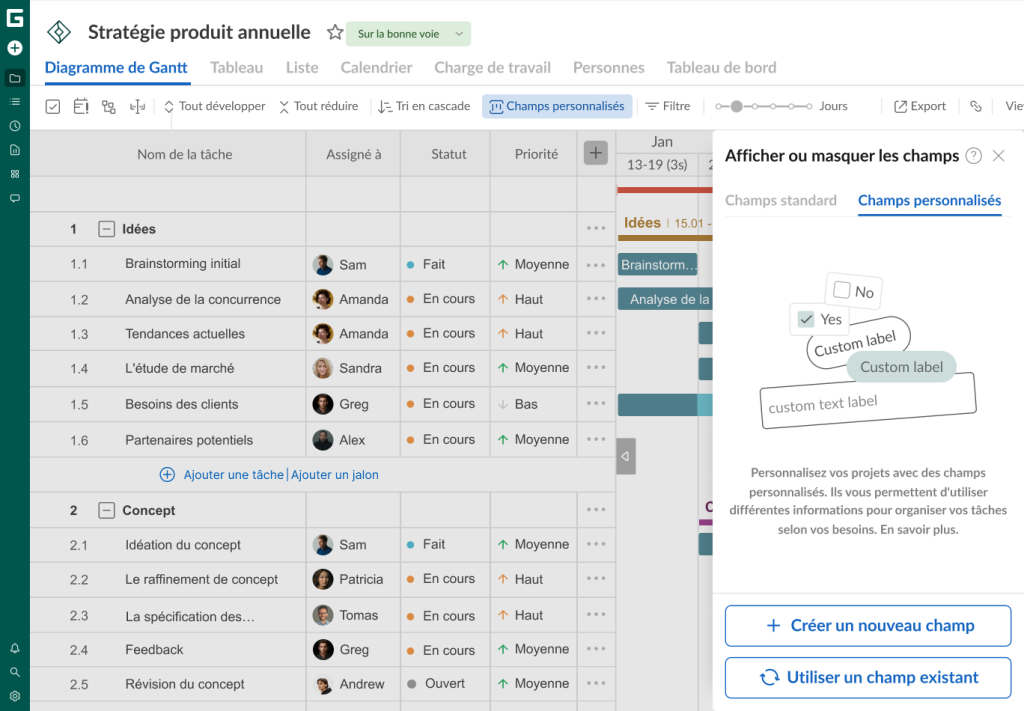Star the Stratégie produit annuelle project
The image size is (1024, 711).
point(335,33)
